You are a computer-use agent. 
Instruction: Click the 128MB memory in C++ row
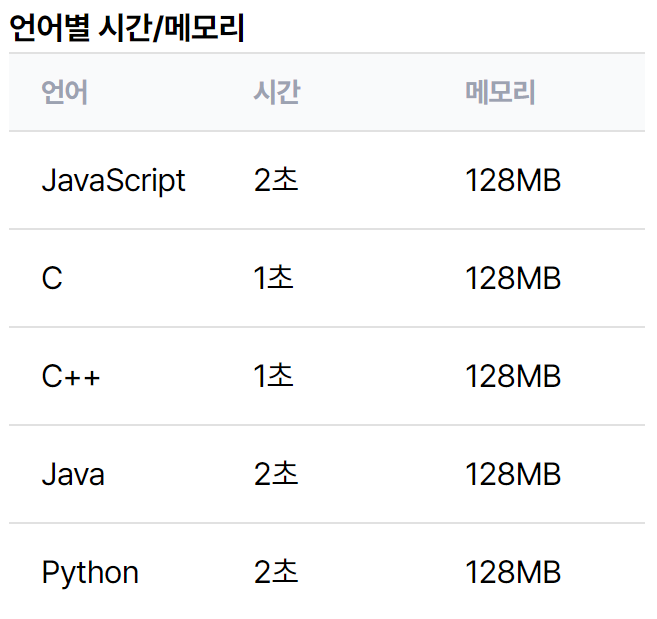coord(513,376)
